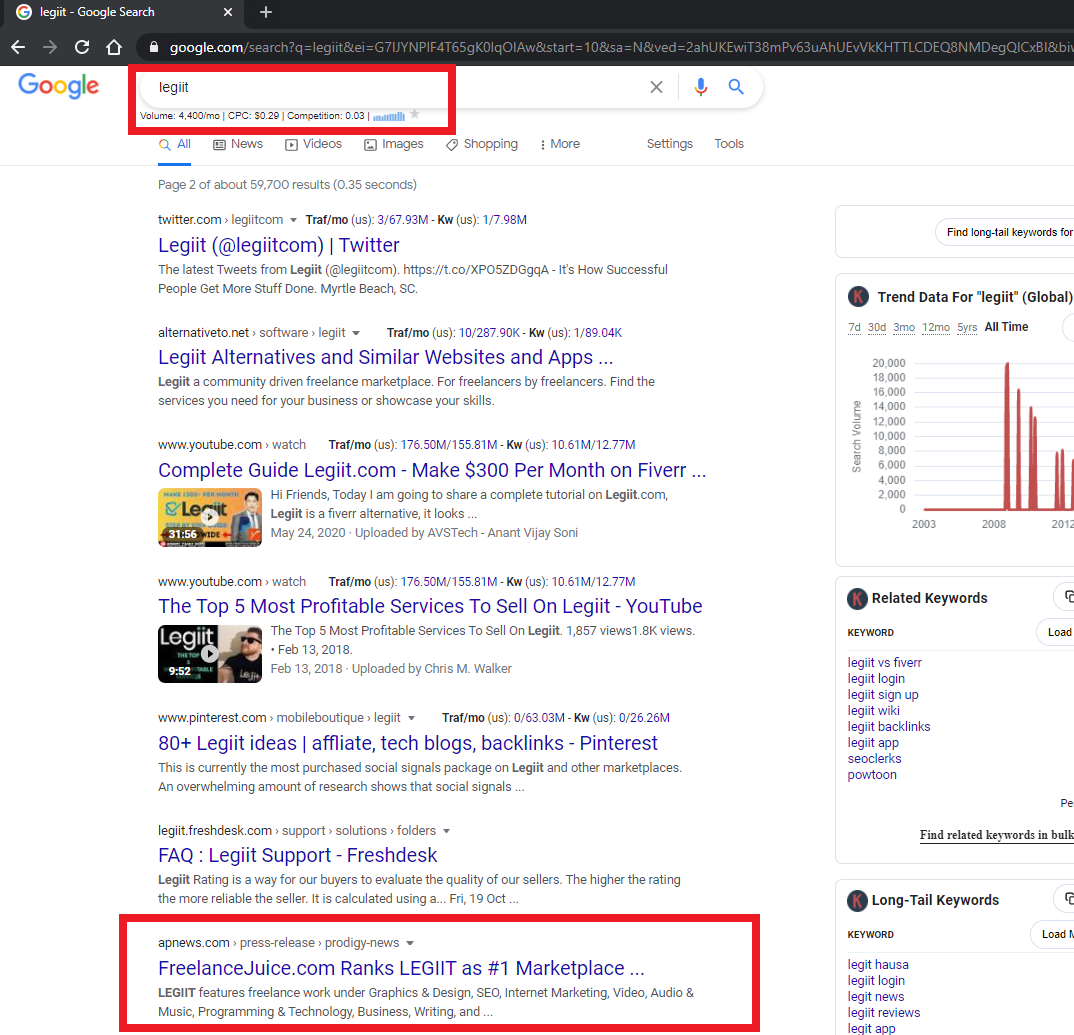Open a new tab with plus icon
Image resolution: width=1074 pixels, height=1035 pixels.
pos(266,12)
